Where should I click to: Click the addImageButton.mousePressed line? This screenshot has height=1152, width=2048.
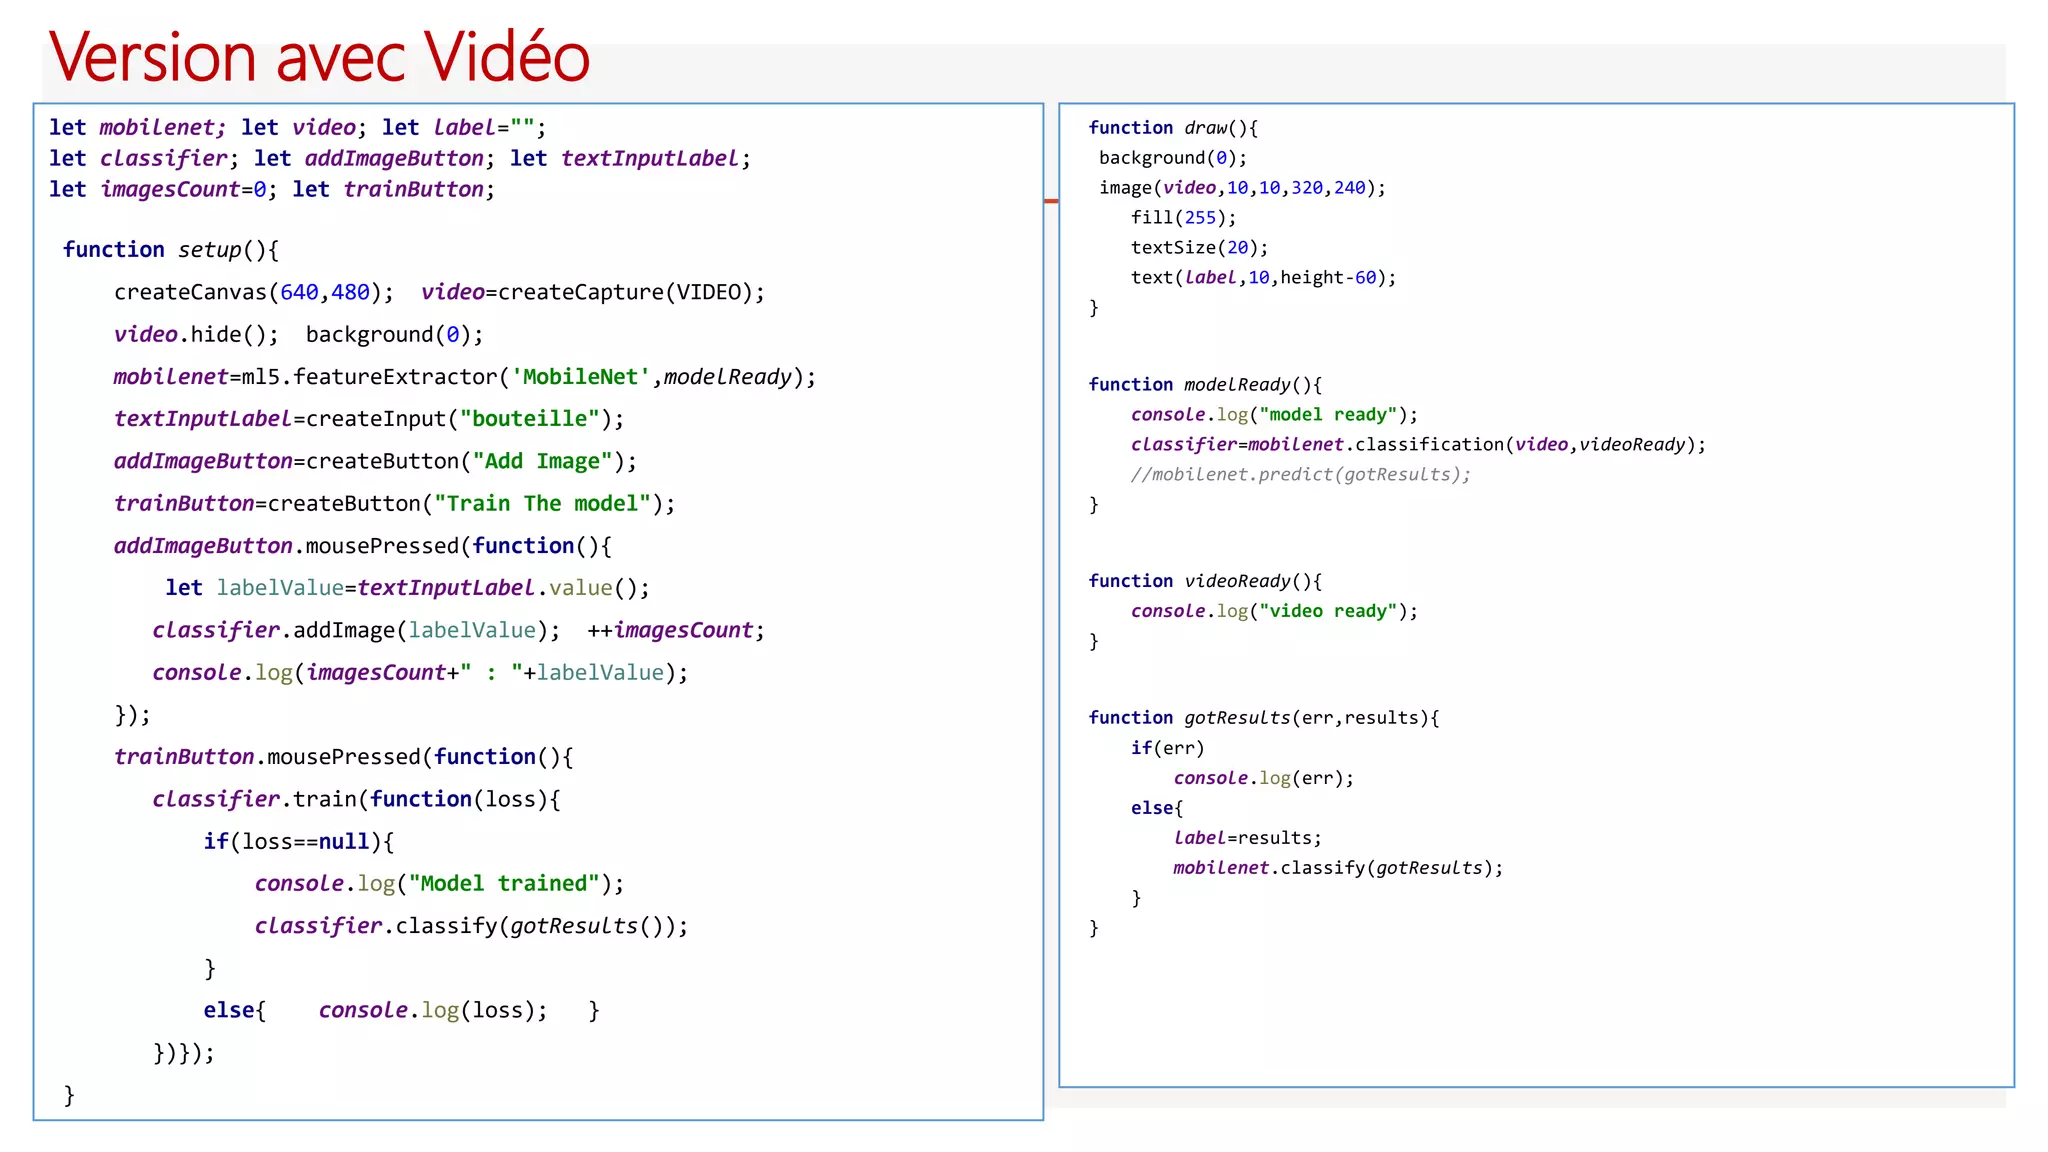[x=362, y=546]
